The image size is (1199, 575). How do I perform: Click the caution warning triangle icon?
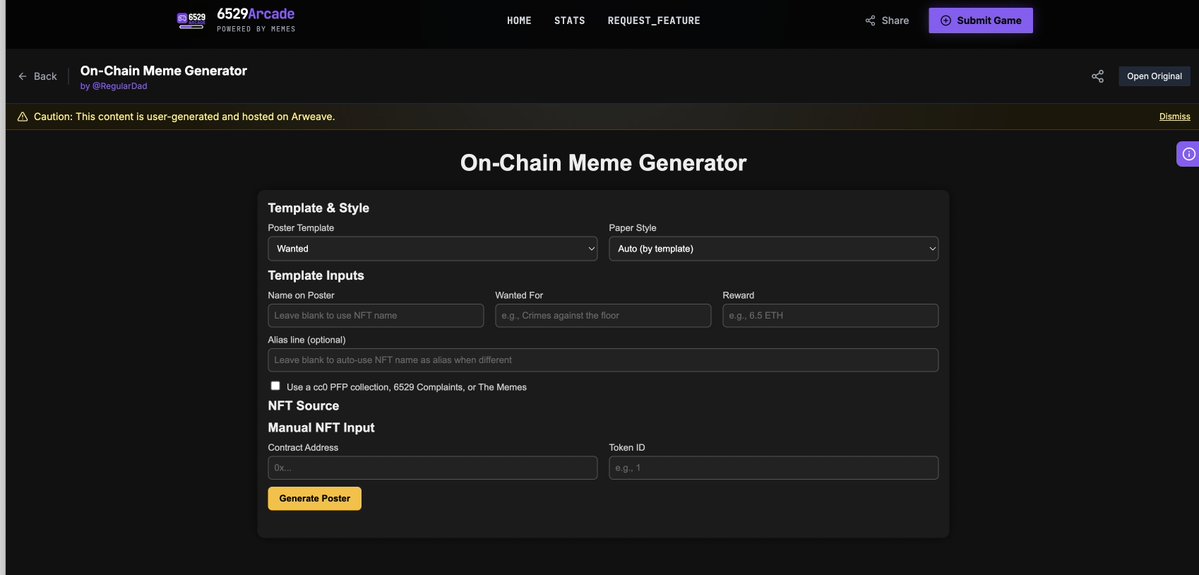[22, 116]
